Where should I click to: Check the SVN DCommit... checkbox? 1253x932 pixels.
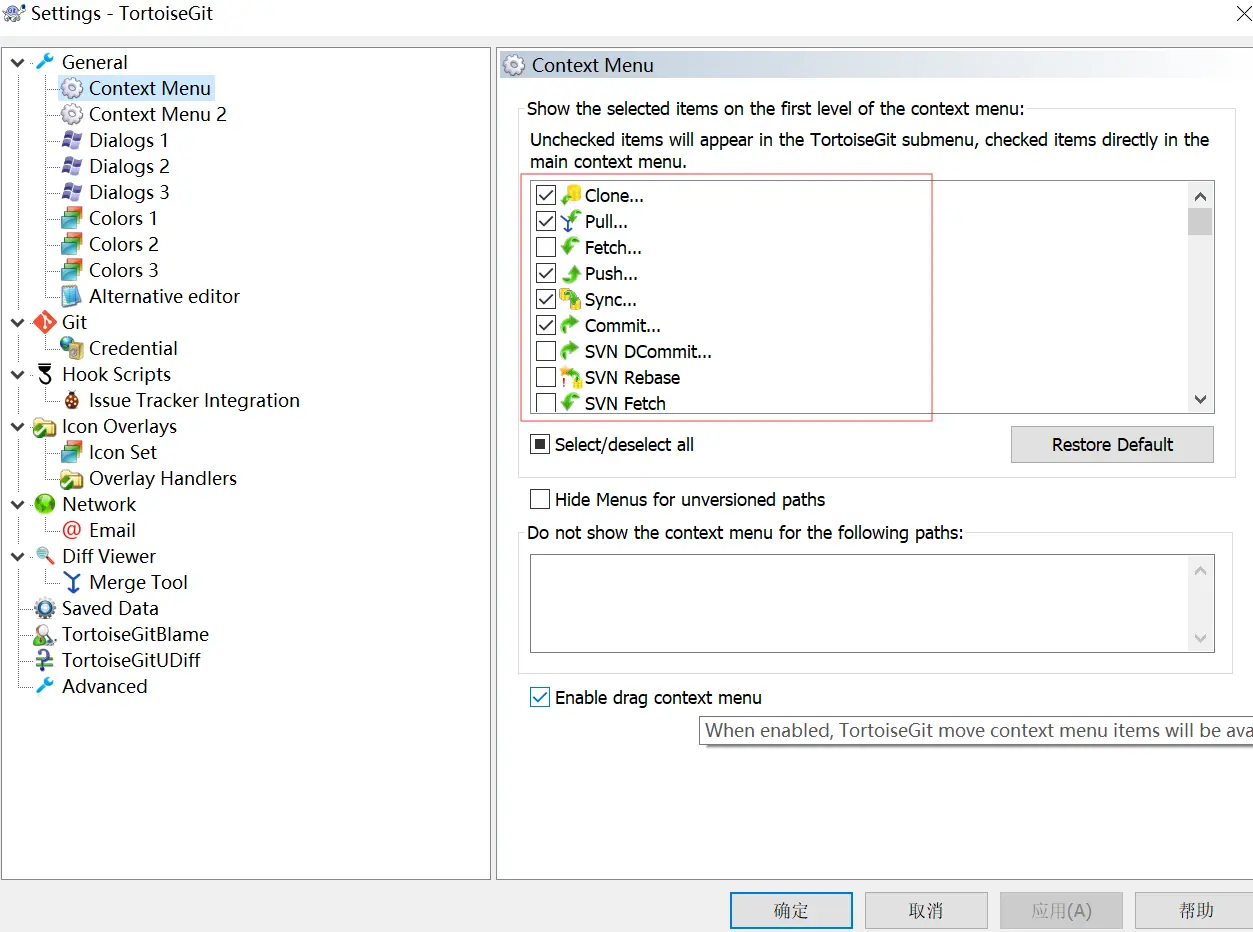point(546,351)
